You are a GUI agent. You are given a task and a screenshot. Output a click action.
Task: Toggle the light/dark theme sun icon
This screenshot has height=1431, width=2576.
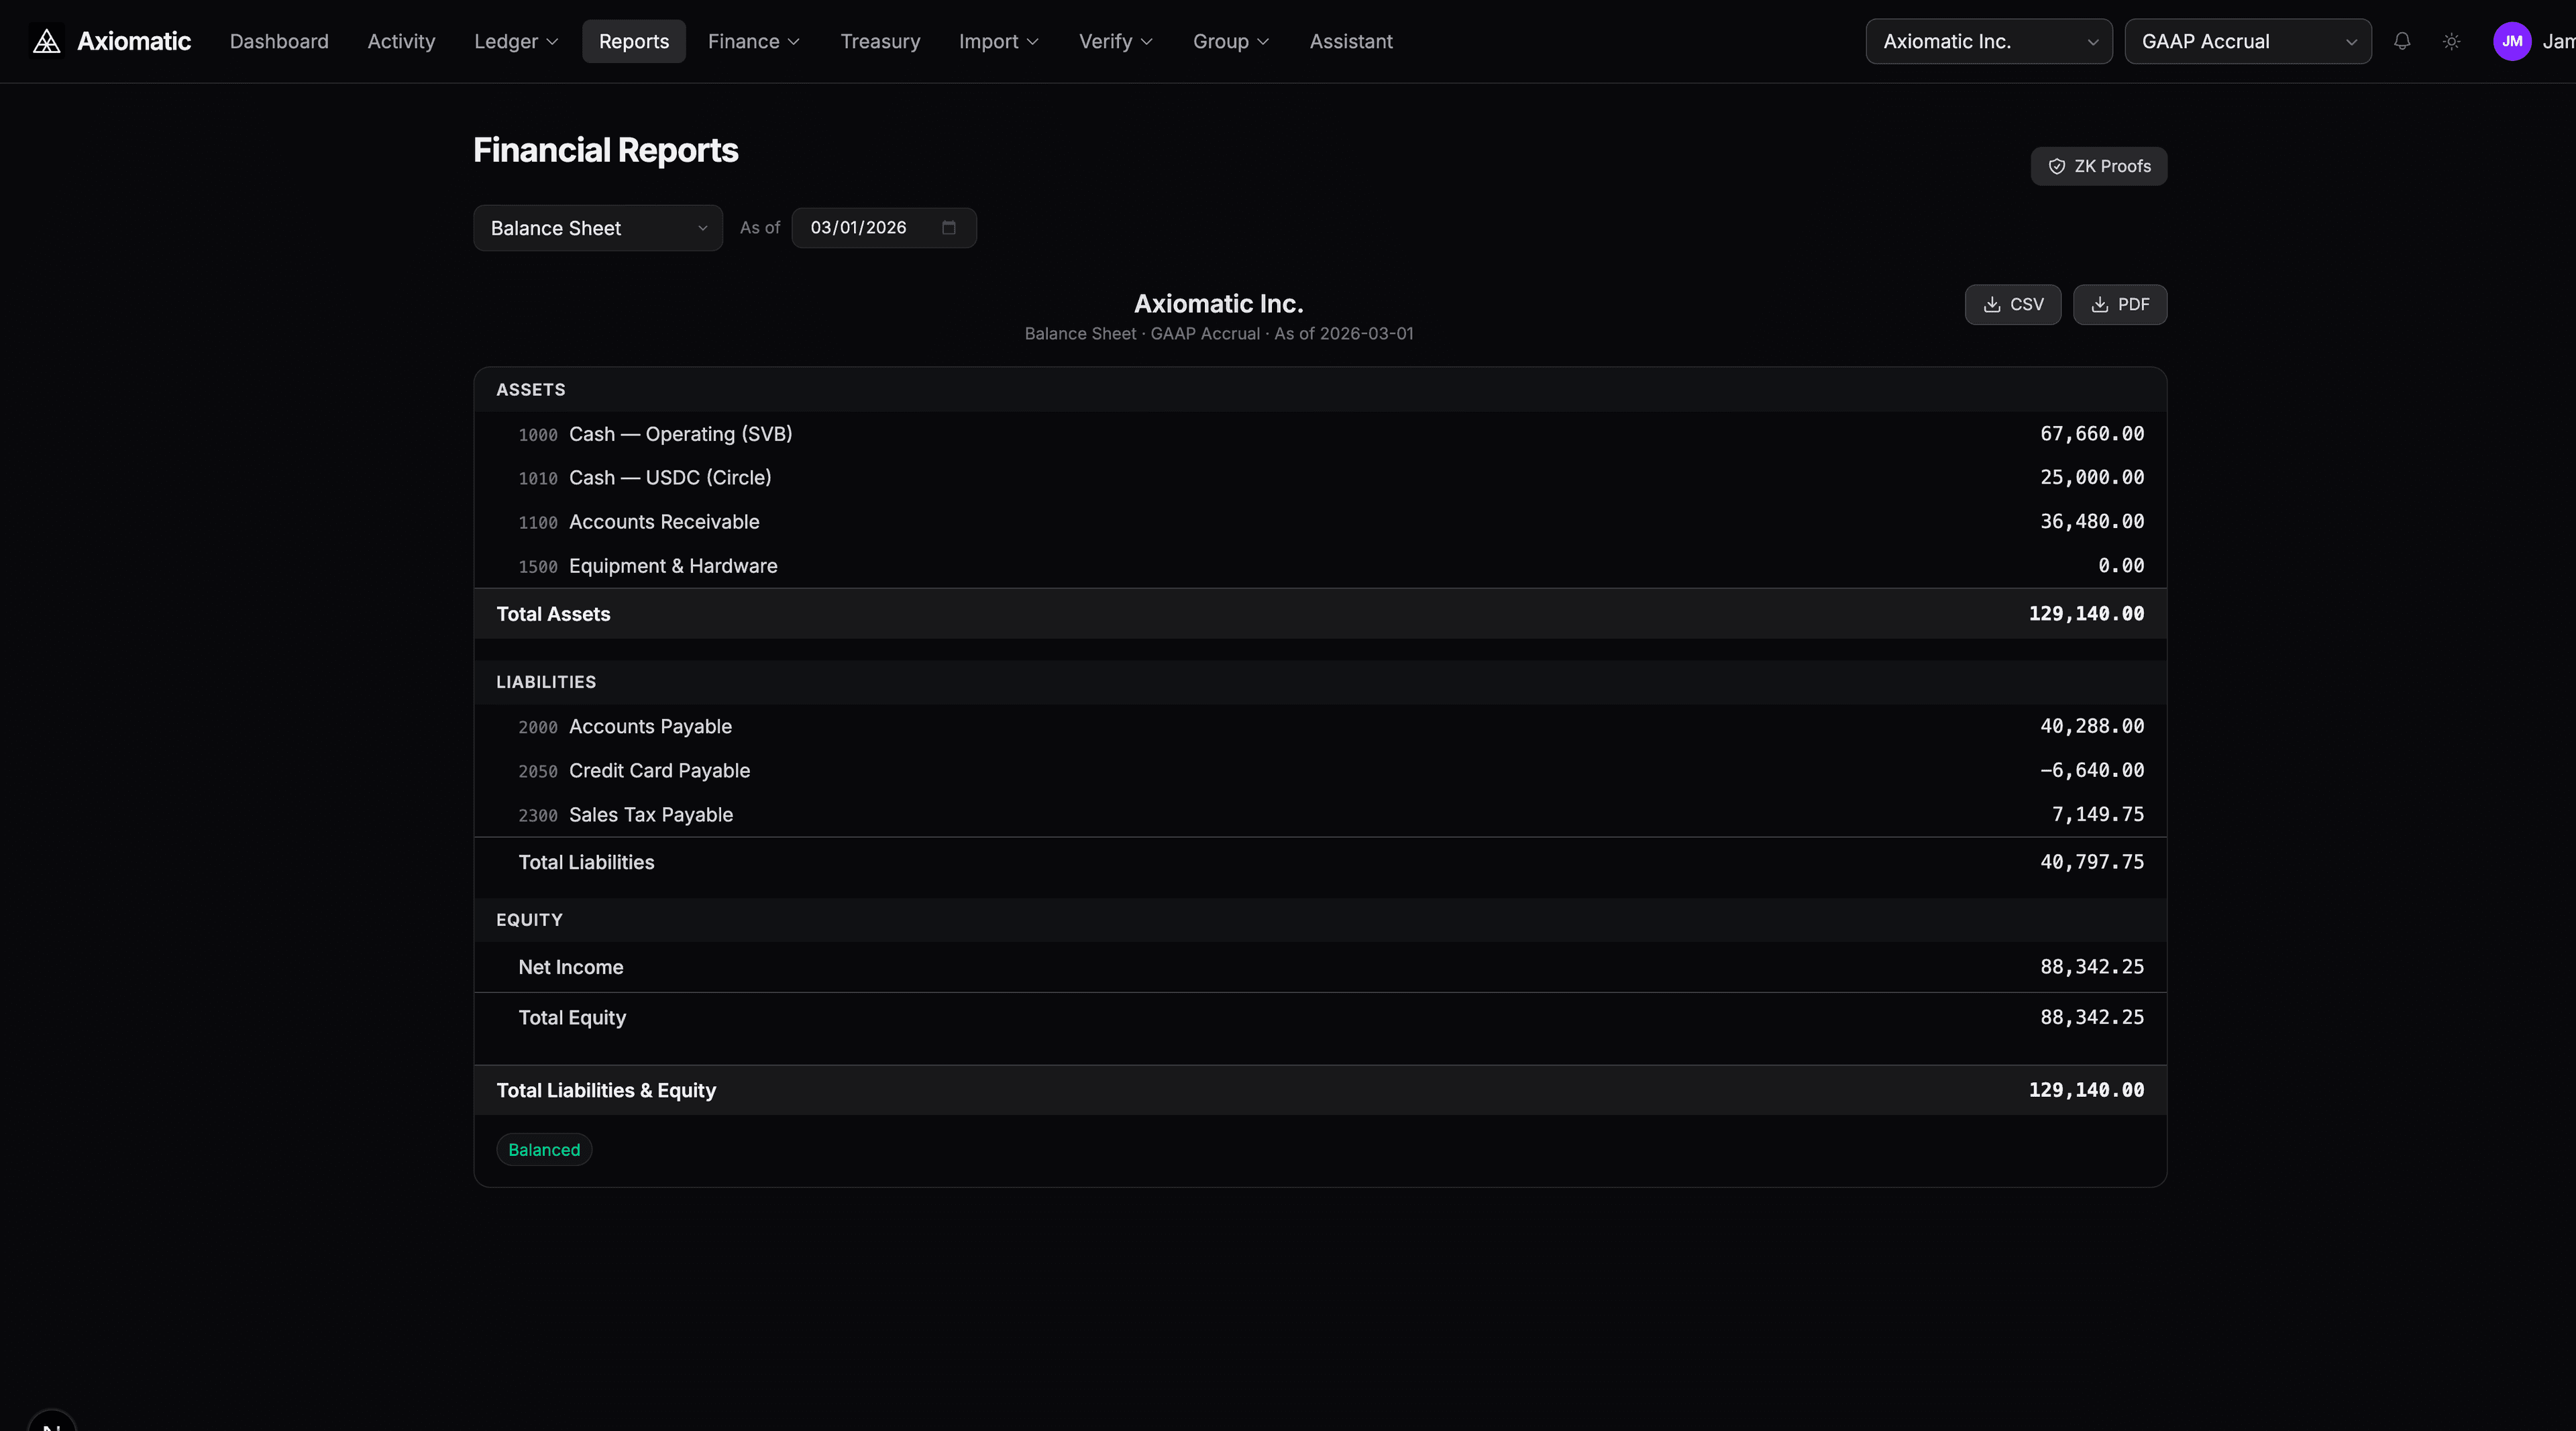(2451, 41)
